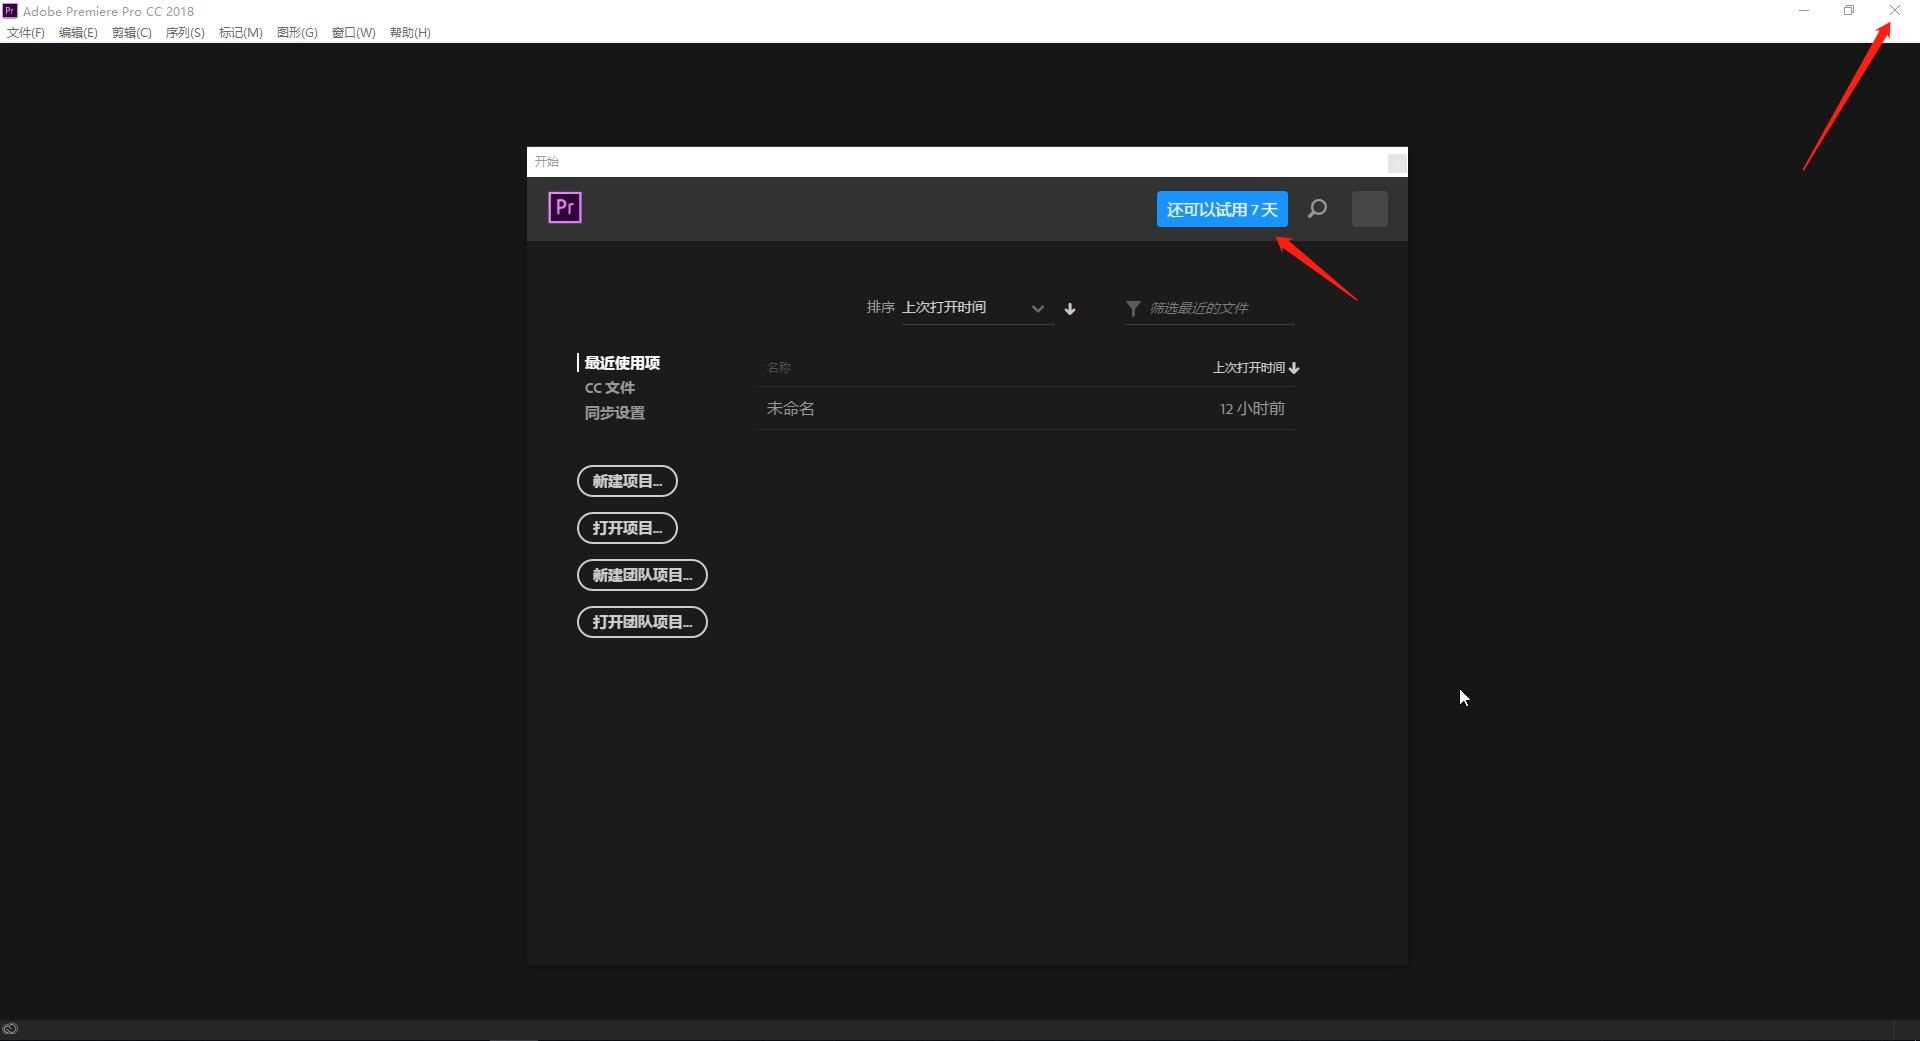Click the 打开团队项目 button
This screenshot has width=1920, height=1041.
point(642,622)
